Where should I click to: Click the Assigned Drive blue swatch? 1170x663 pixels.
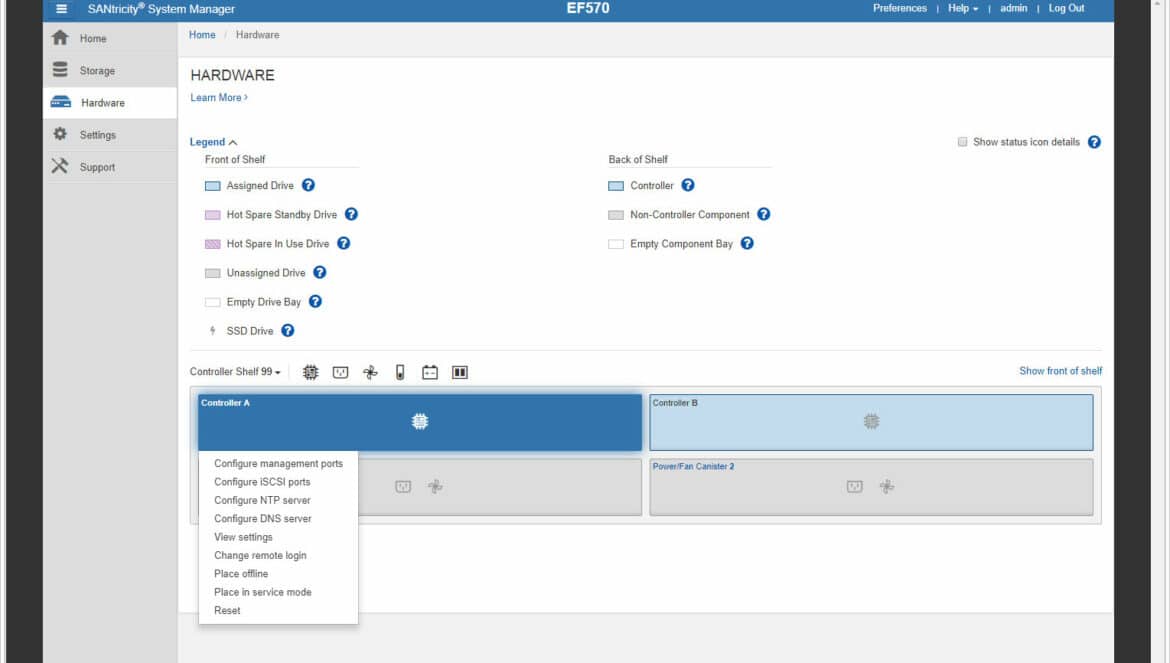tap(213, 186)
